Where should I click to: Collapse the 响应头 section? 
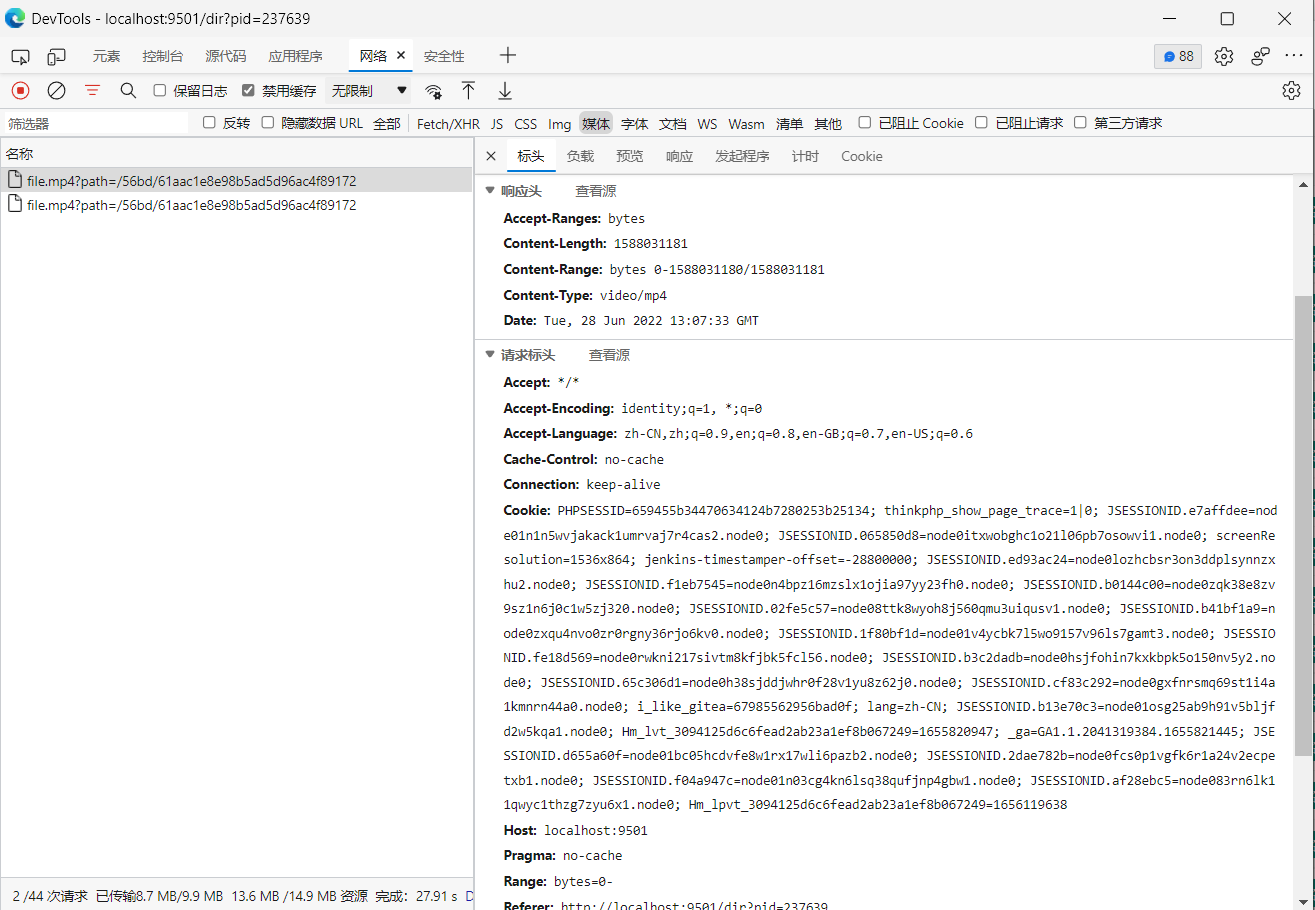tap(490, 191)
